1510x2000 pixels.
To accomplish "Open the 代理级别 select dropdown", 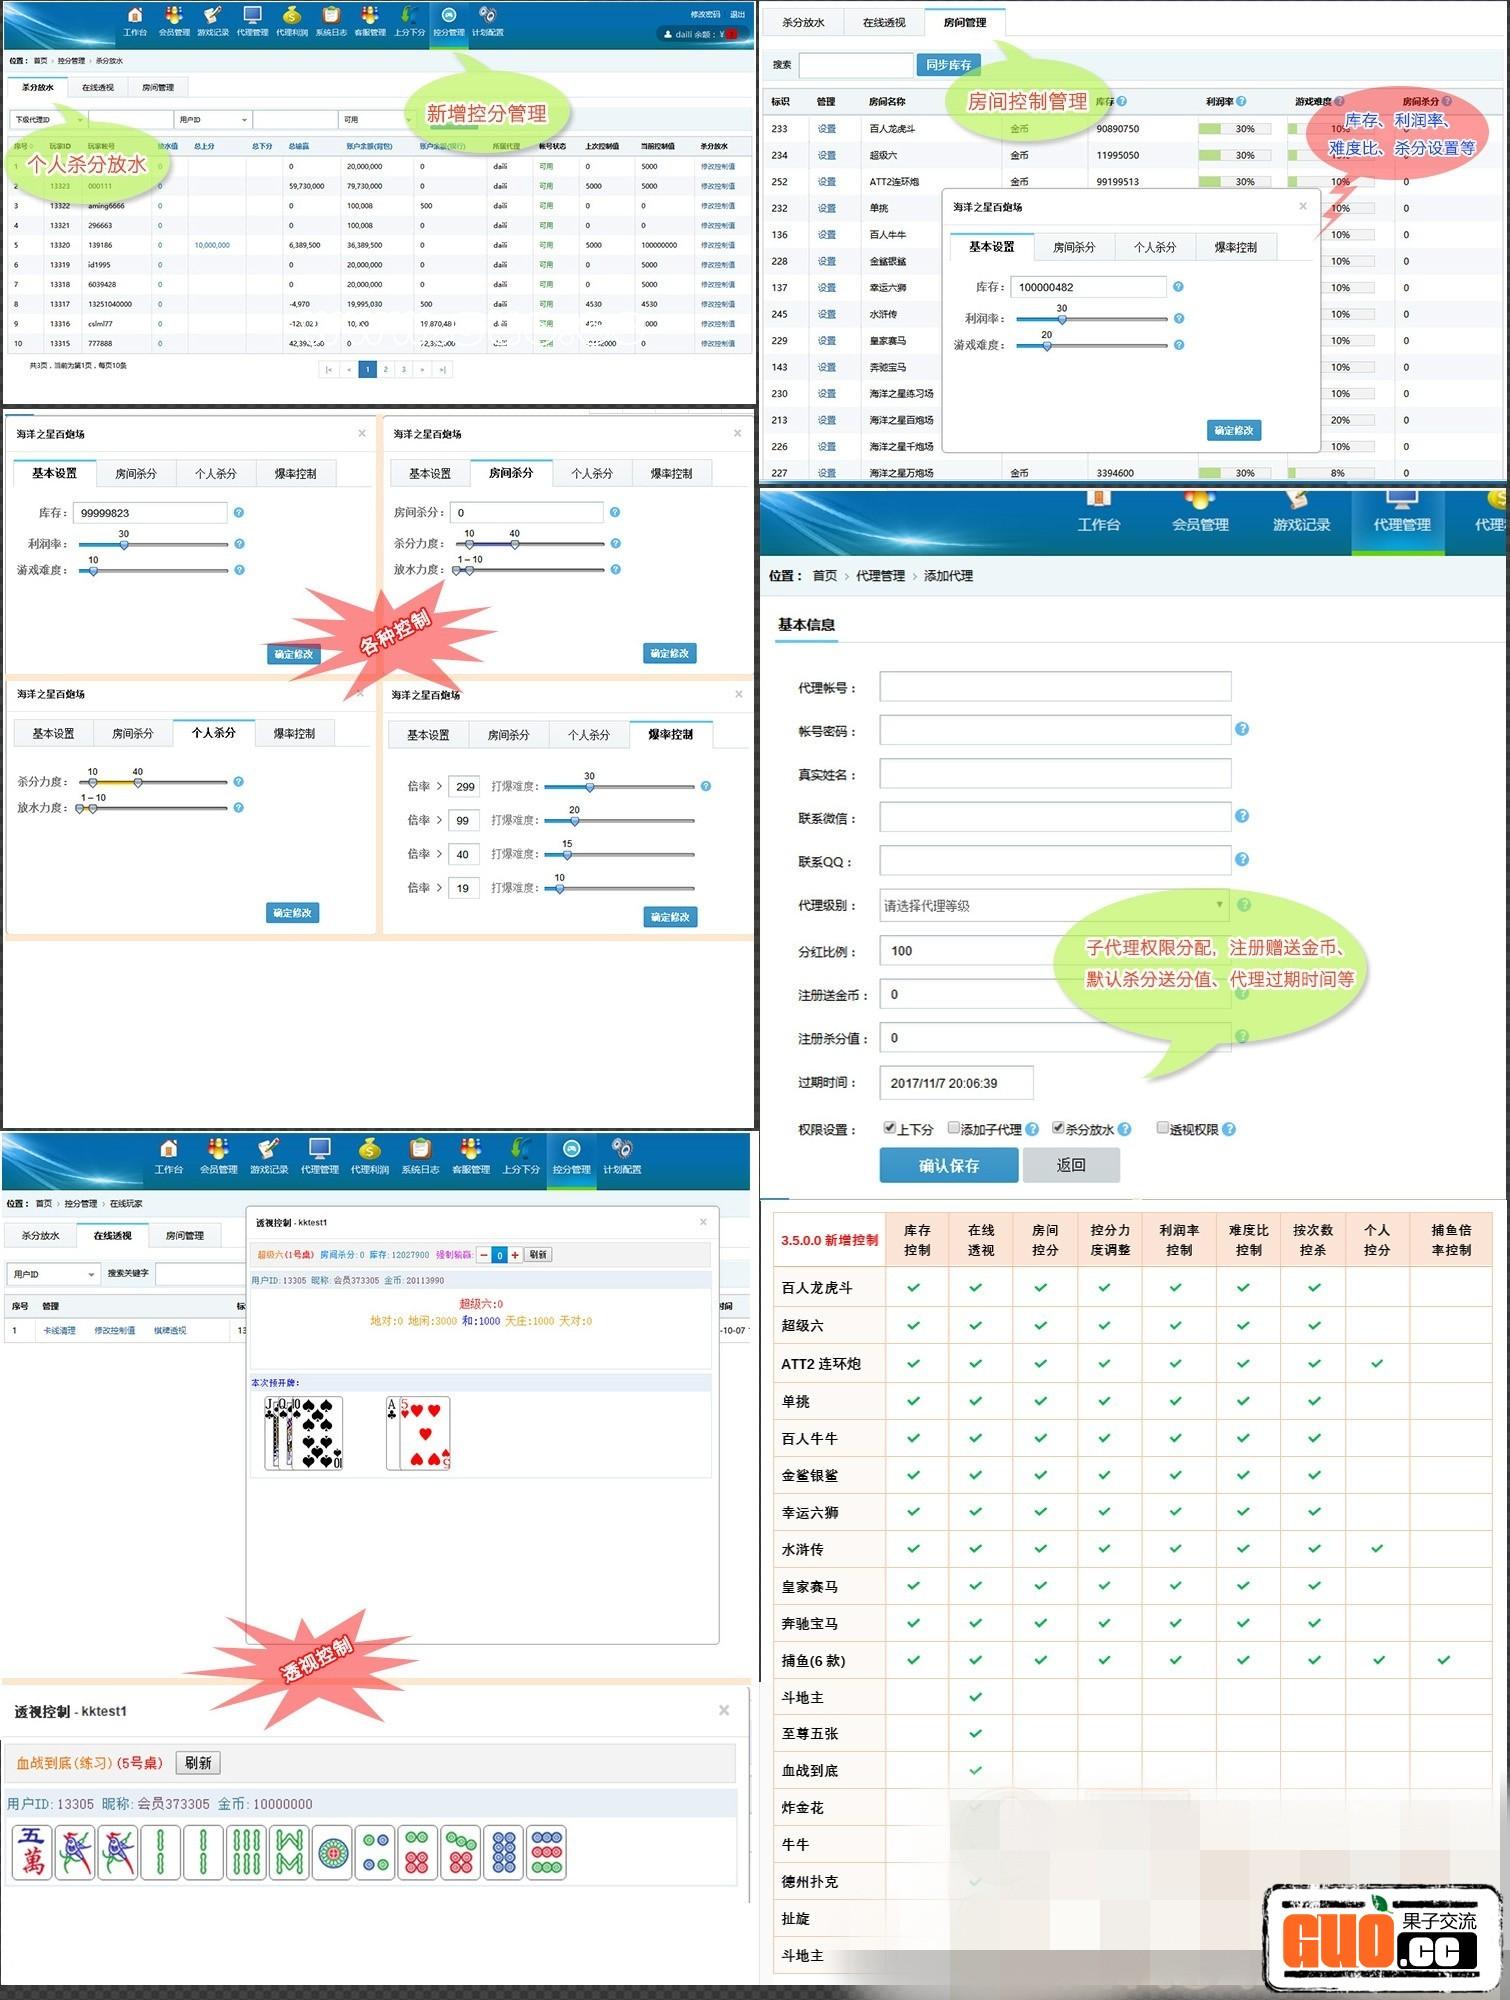I will coord(1054,905).
